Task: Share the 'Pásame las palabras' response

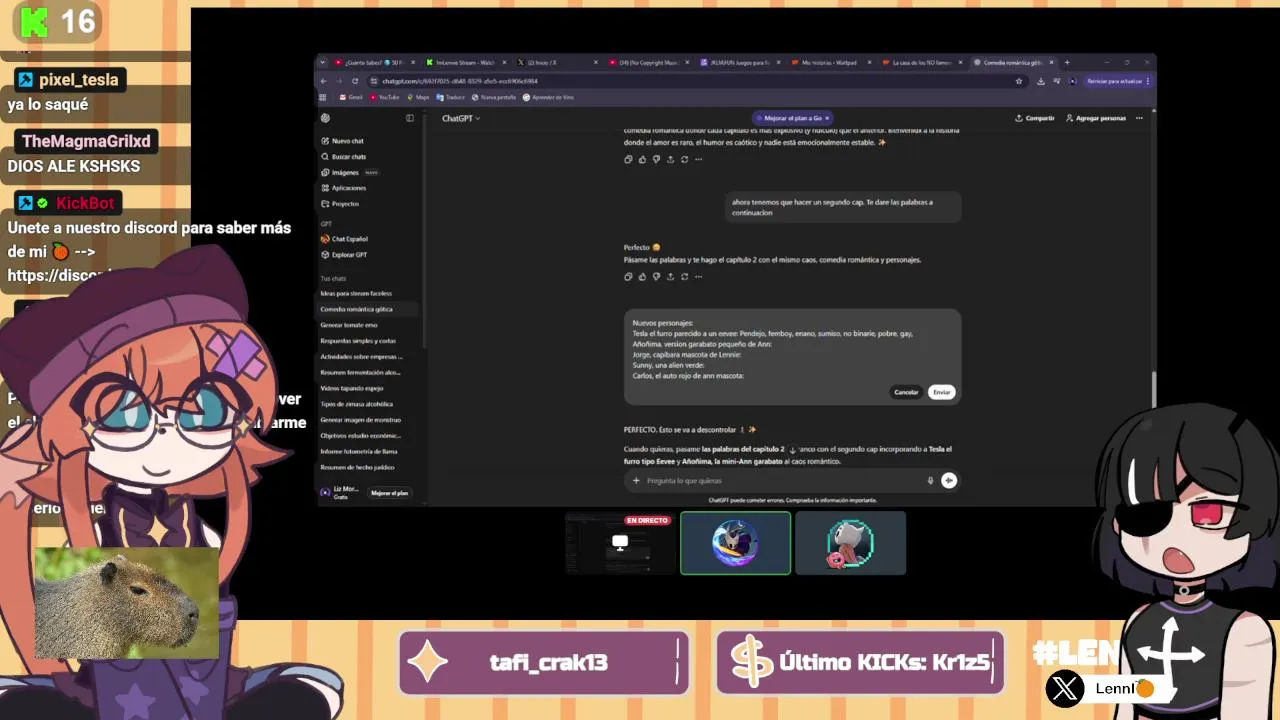Action: [670, 276]
